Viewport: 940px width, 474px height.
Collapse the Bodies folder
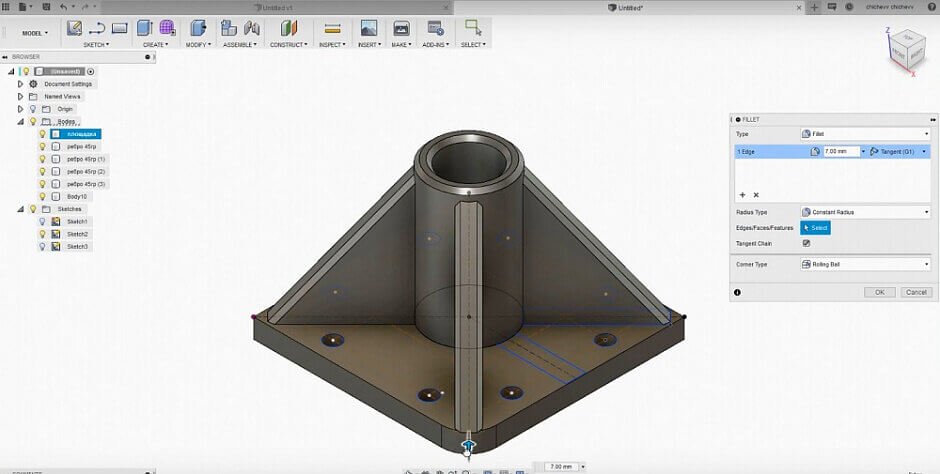point(20,122)
